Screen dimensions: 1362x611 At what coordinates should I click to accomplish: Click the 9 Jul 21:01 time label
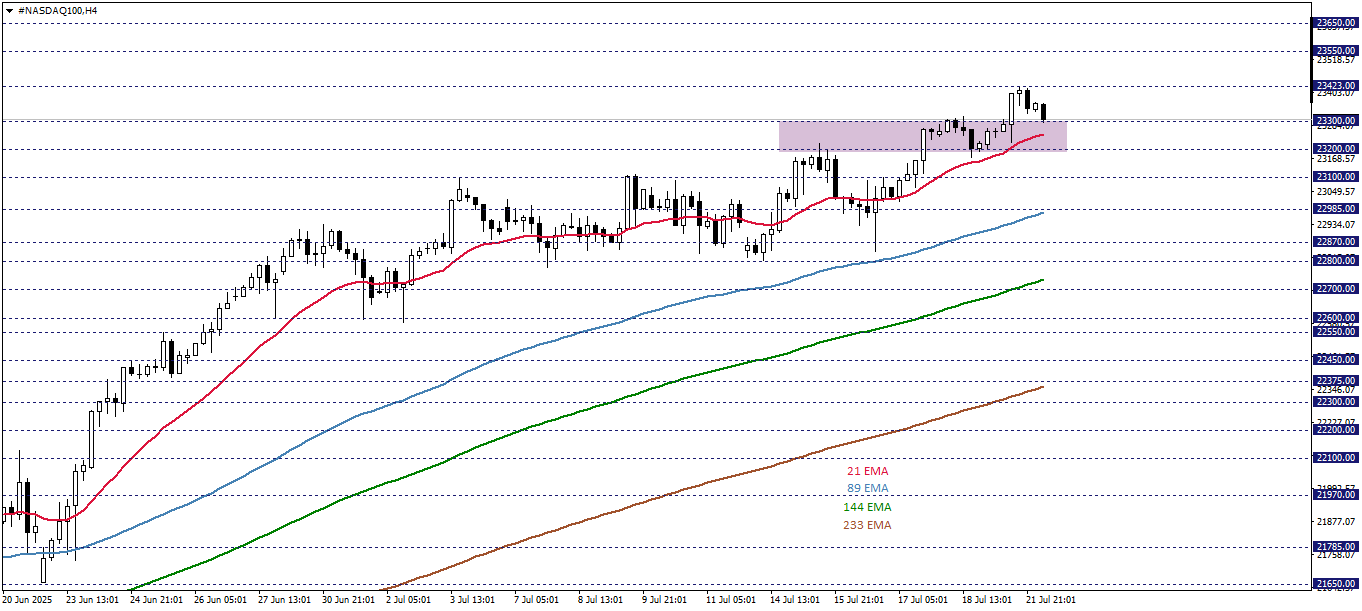664,601
